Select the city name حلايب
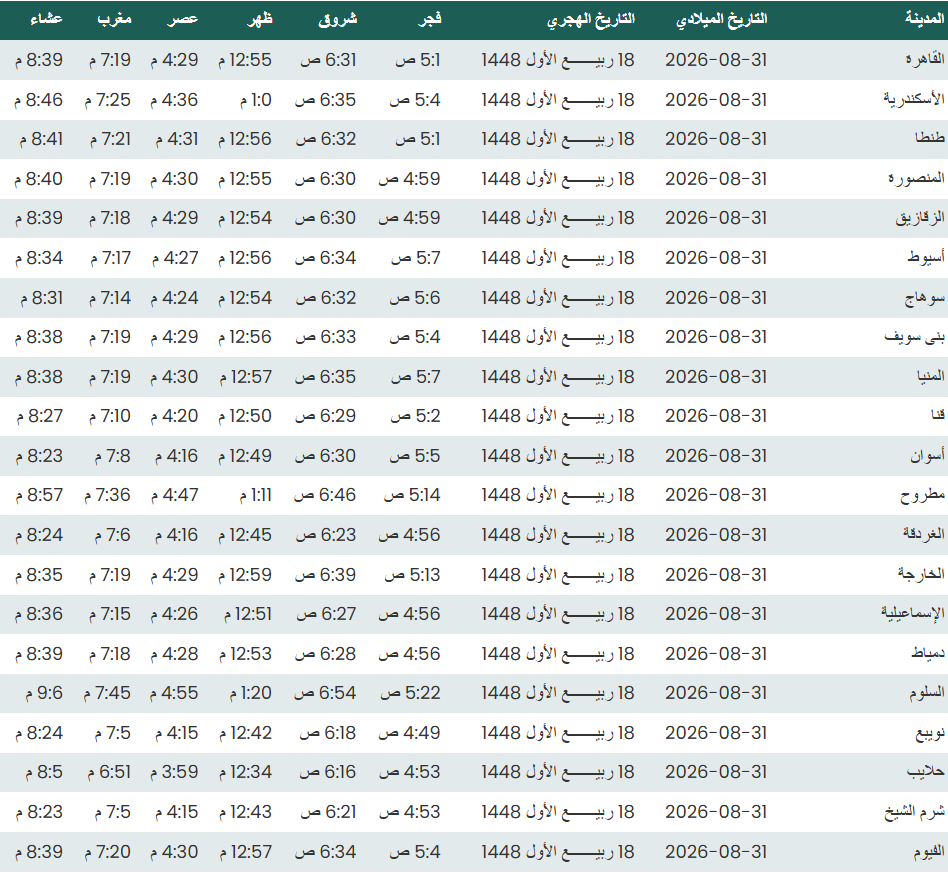The height and width of the screenshot is (876, 948). (926, 772)
